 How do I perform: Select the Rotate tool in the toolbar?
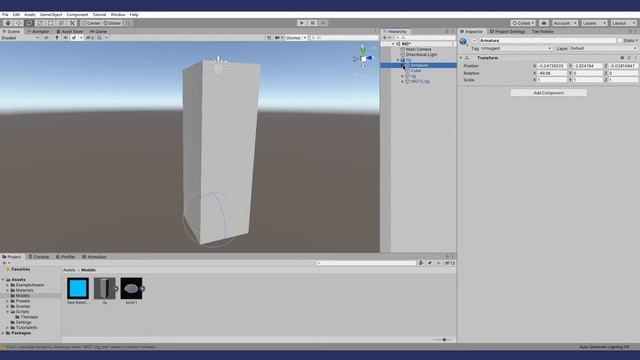pos(29,23)
